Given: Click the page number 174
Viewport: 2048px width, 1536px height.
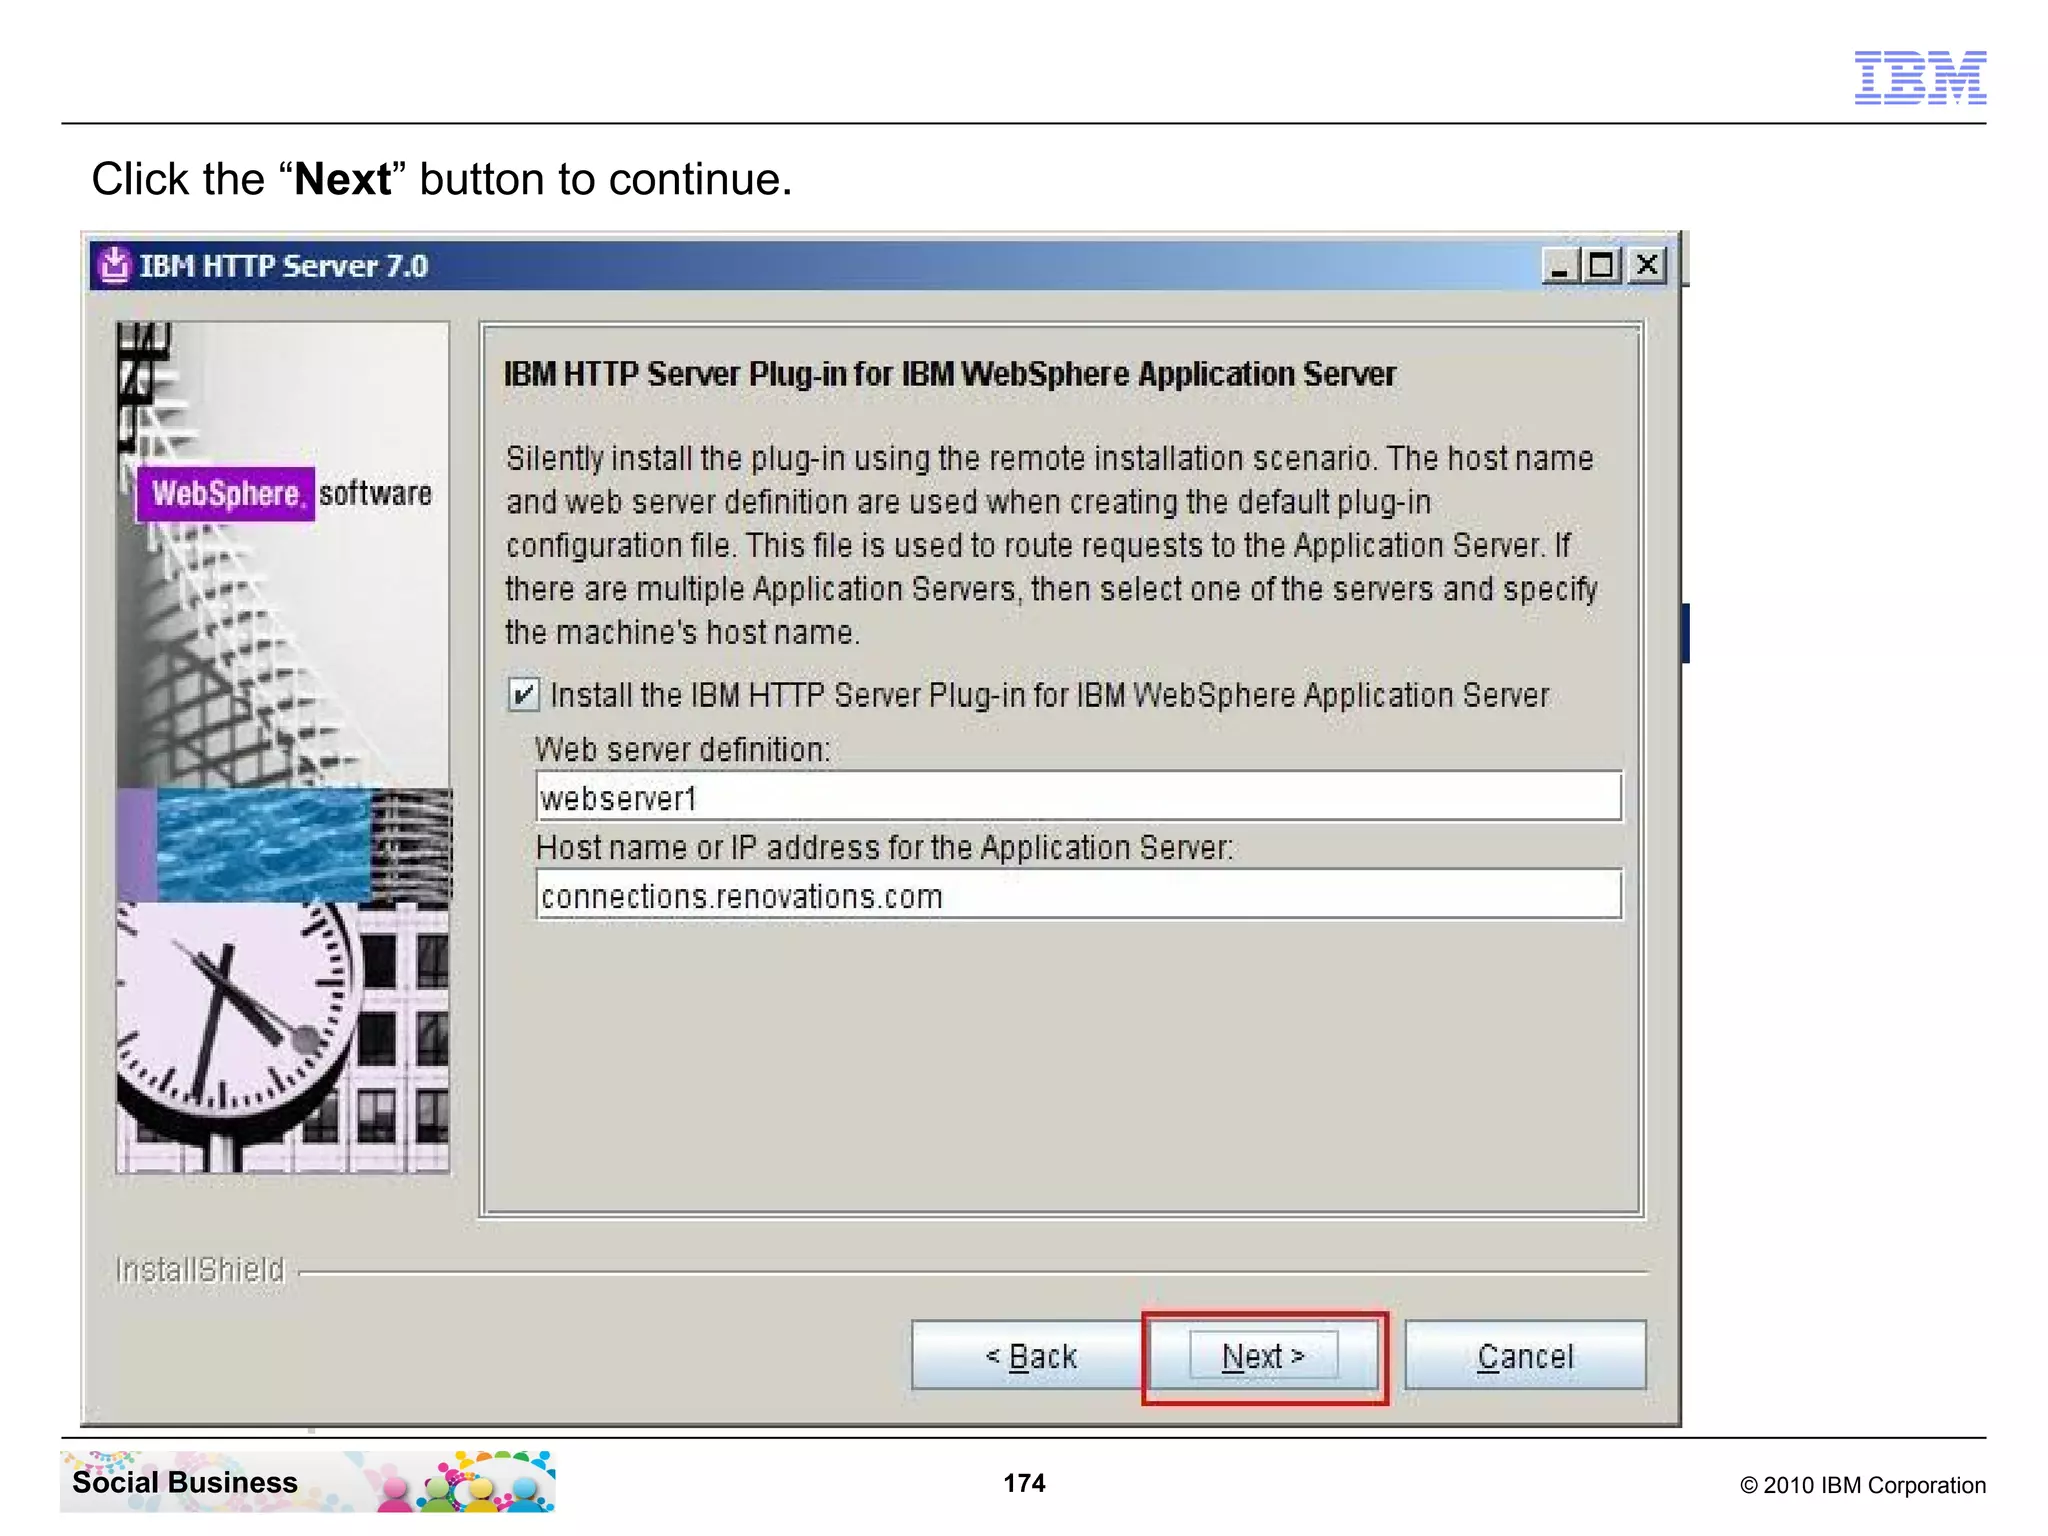Looking at the screenshot, I should (x=1024, y=1483).
